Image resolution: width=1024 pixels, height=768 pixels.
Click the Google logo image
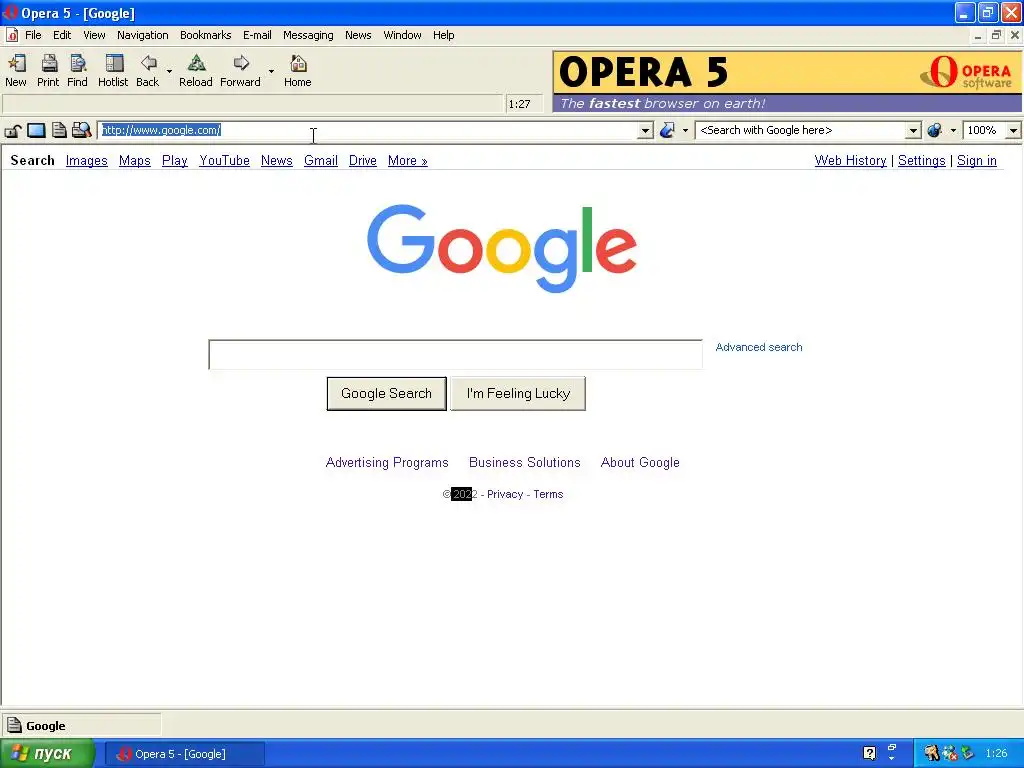click(502, 248)
